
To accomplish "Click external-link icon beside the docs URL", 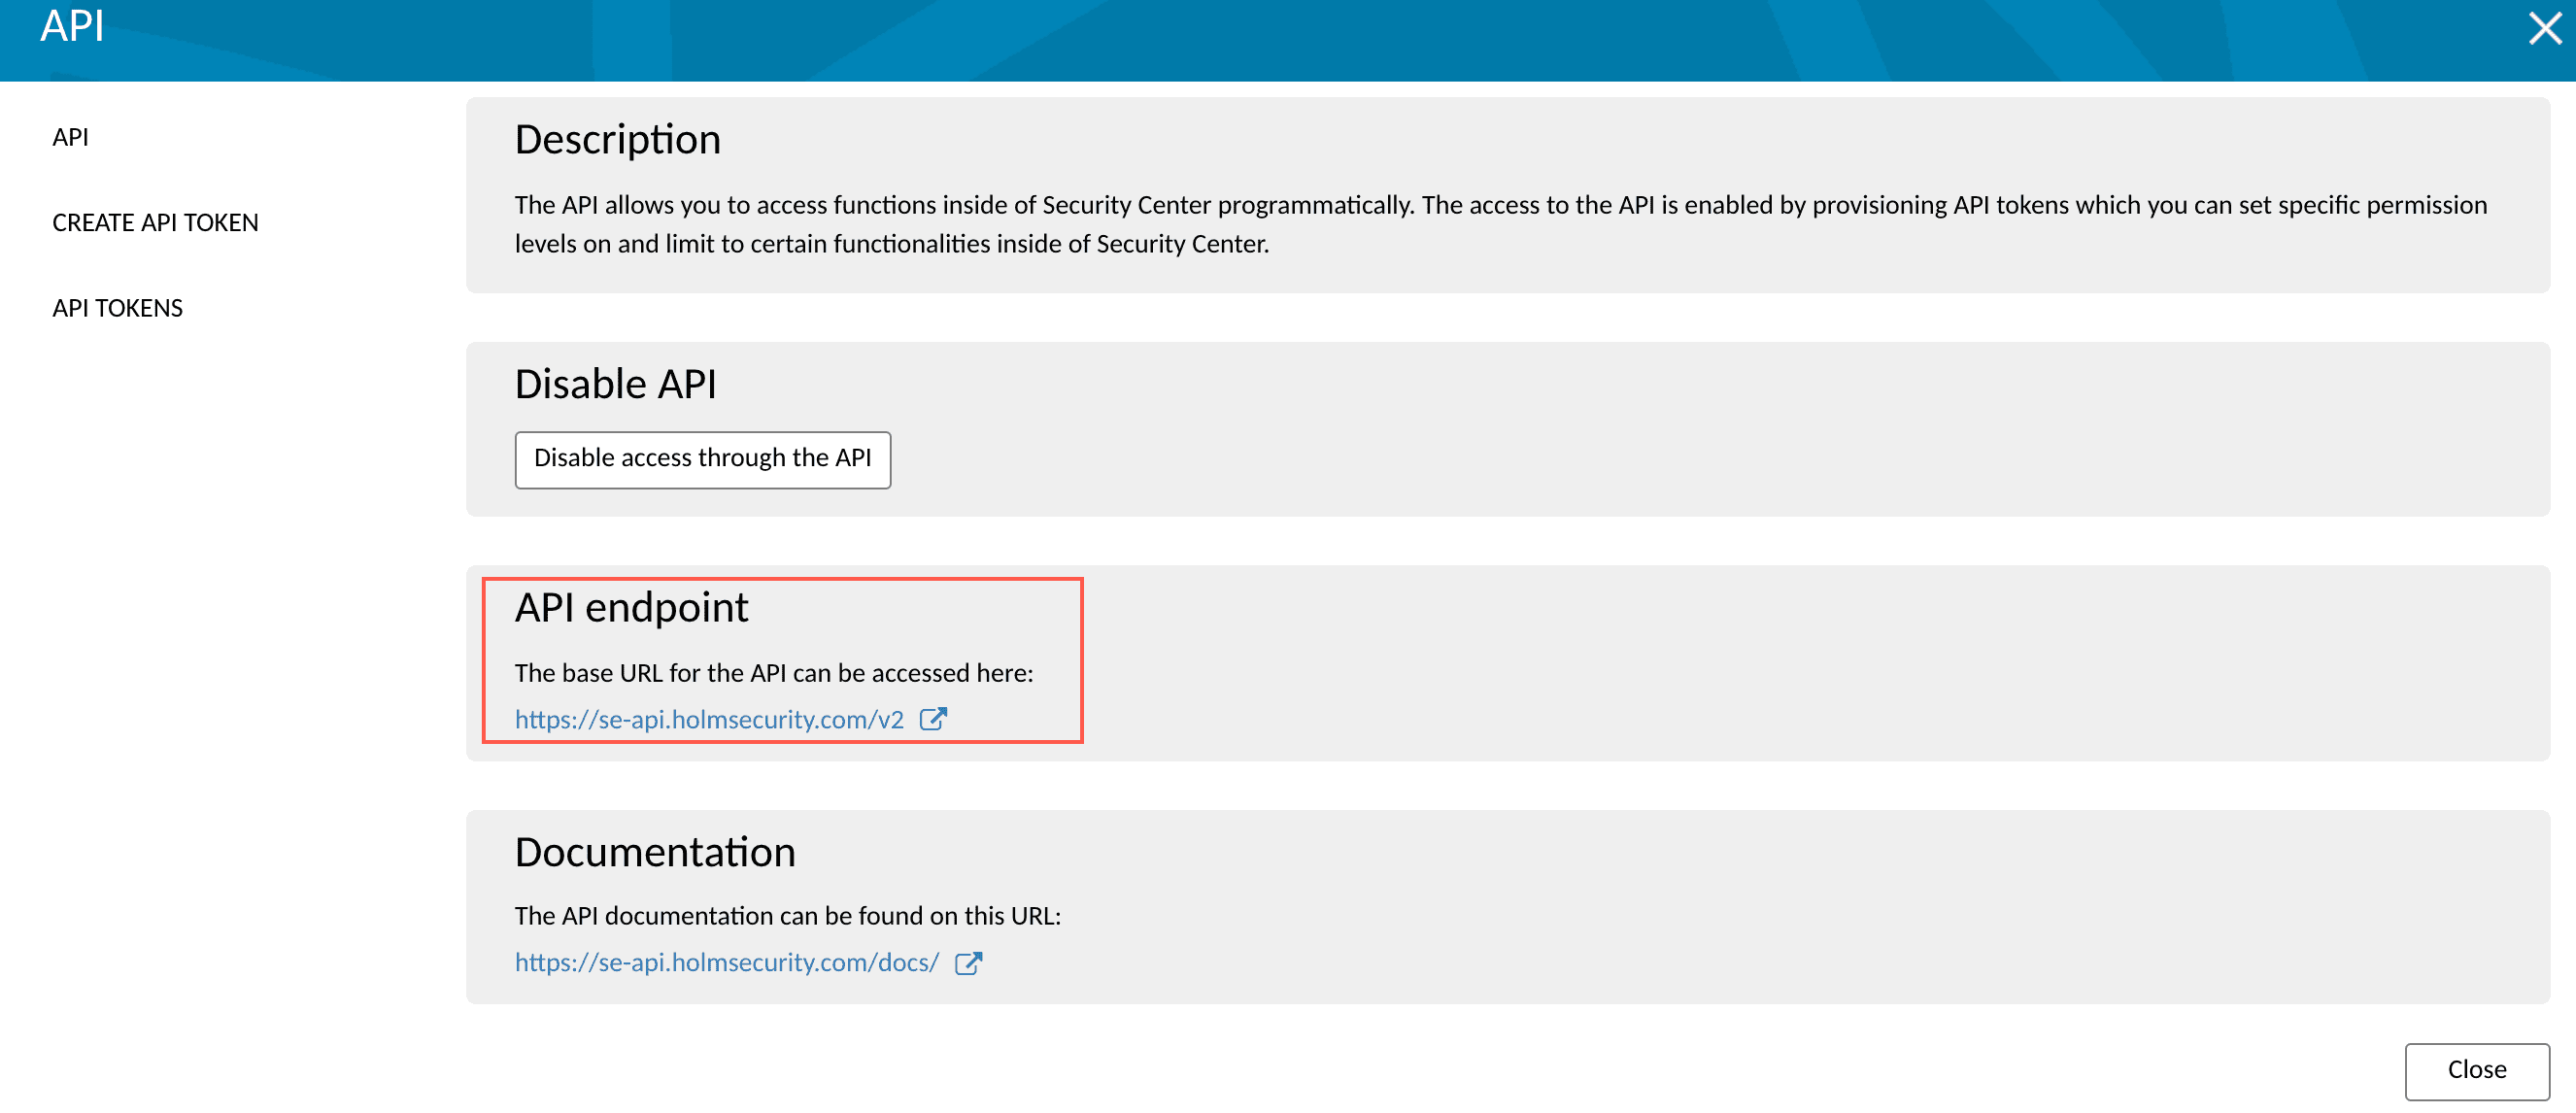I will pos(967,962).
